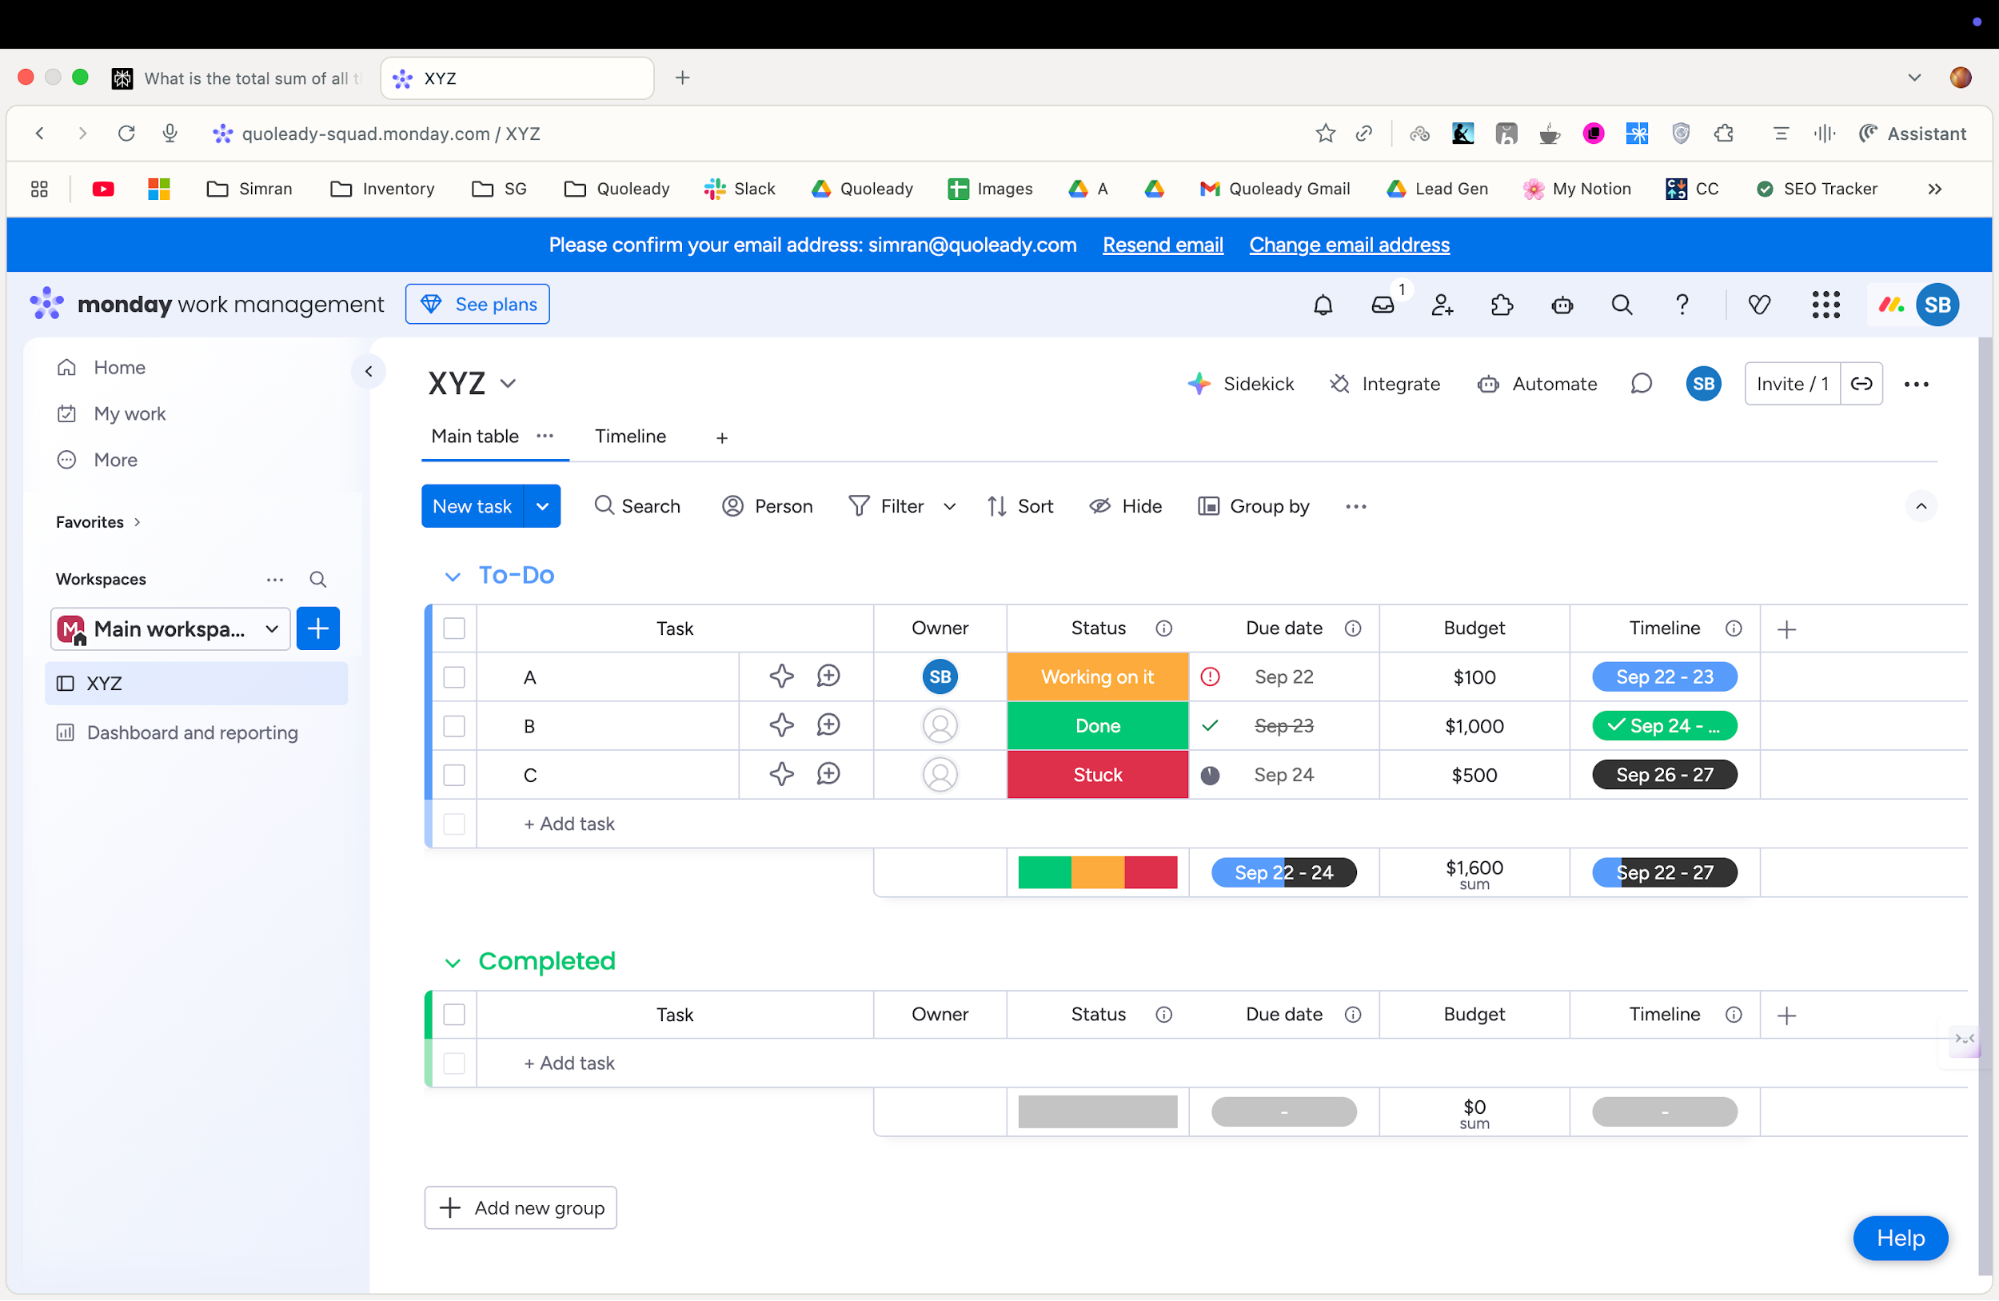Viewport: 1999px width, 1301px height.
Task: Check the select-all checkbox in To-Do header
Action: 454,628
